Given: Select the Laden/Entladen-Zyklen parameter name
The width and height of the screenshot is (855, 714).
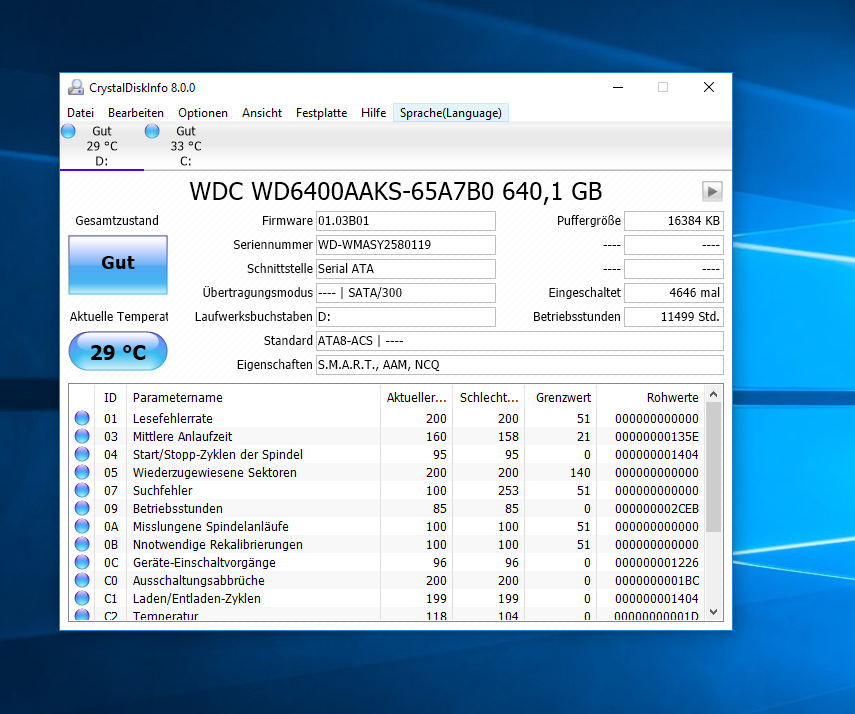Looking at the screenshot, I should (197, 598).
